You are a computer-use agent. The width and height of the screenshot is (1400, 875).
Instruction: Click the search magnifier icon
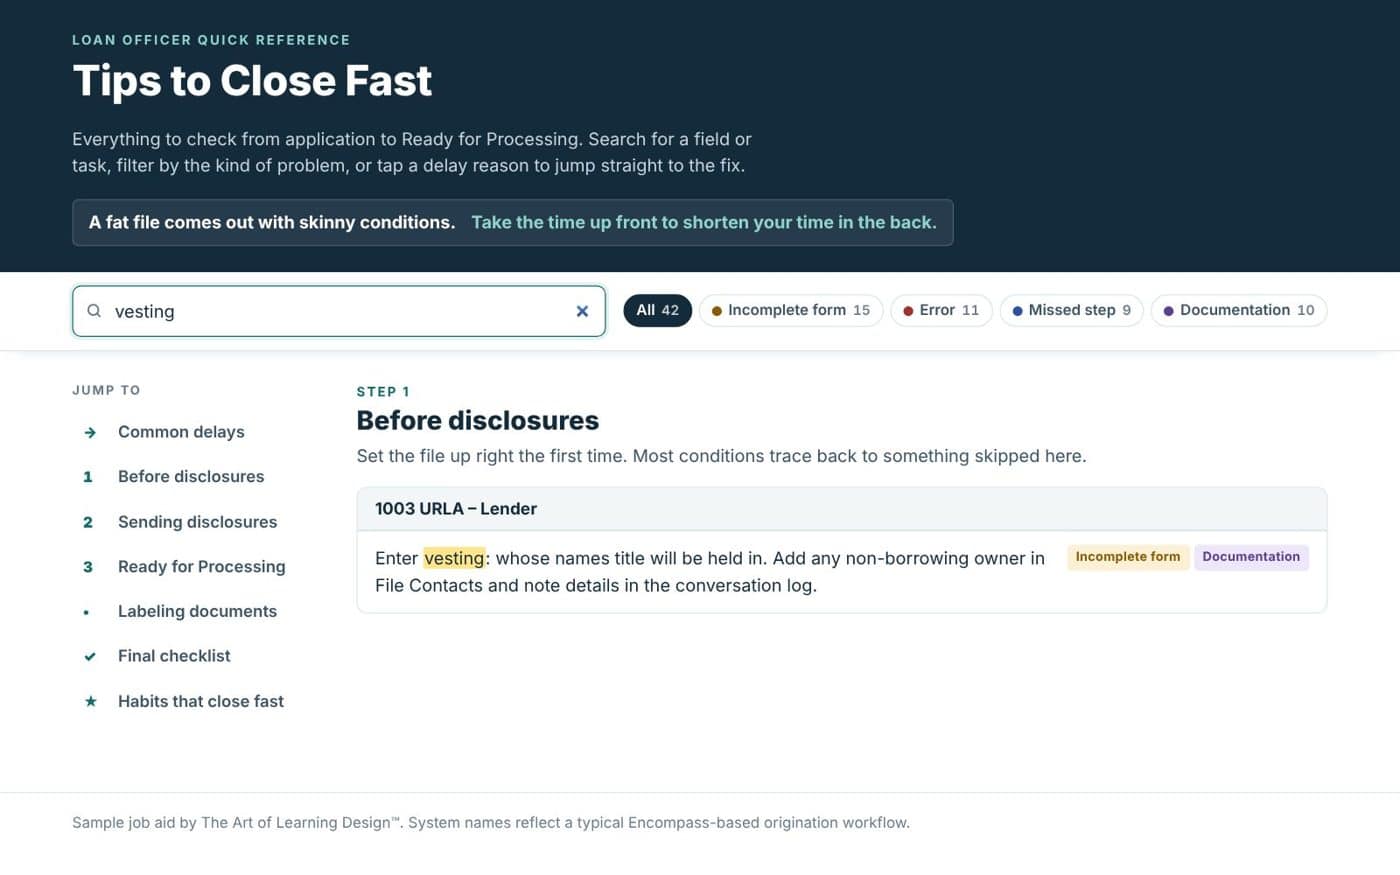94,311
